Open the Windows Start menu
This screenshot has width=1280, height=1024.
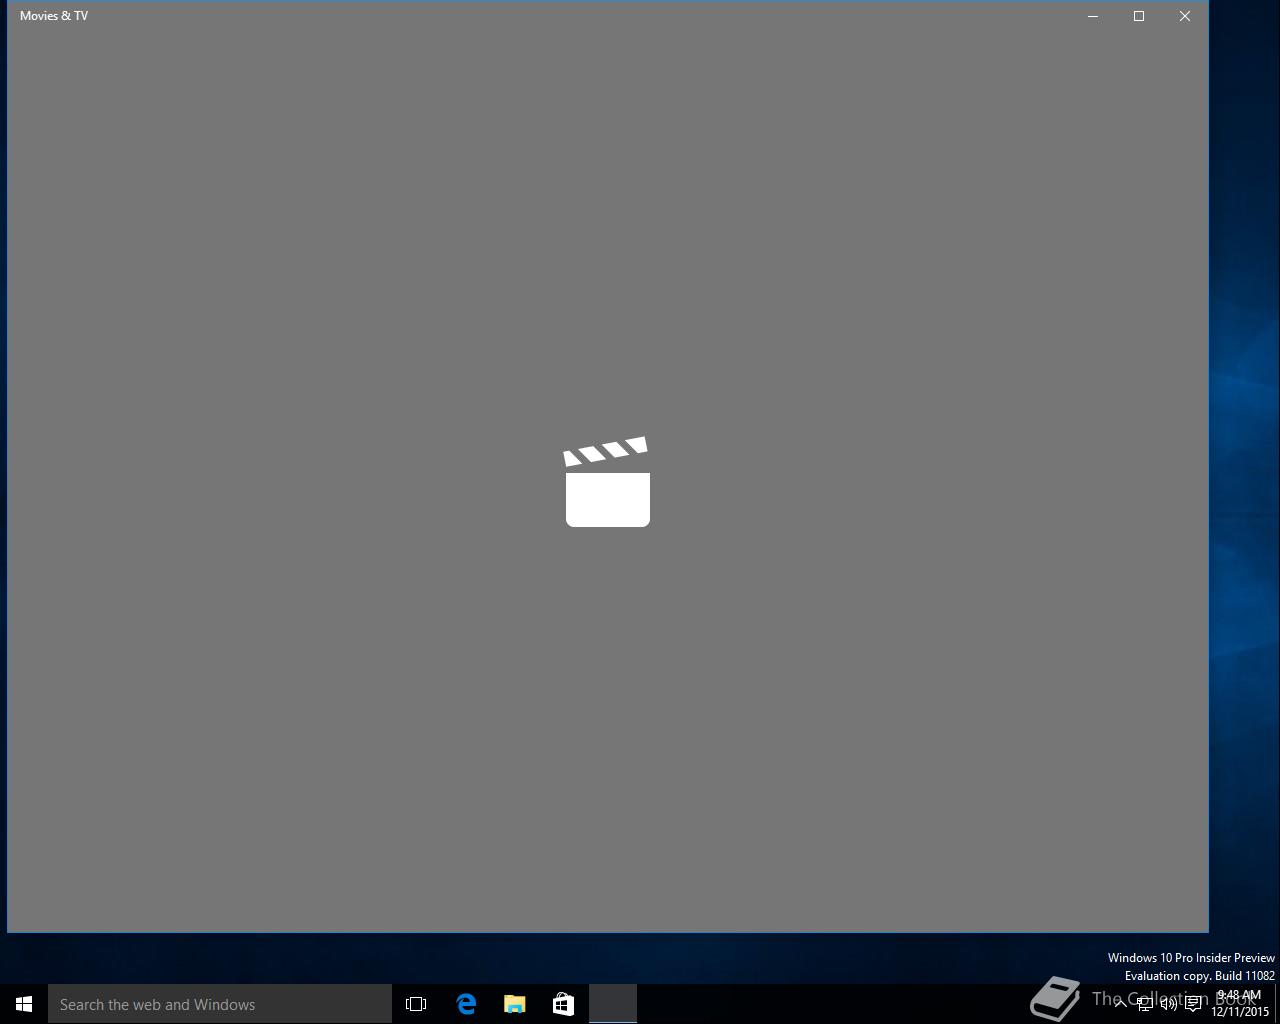24,1004
